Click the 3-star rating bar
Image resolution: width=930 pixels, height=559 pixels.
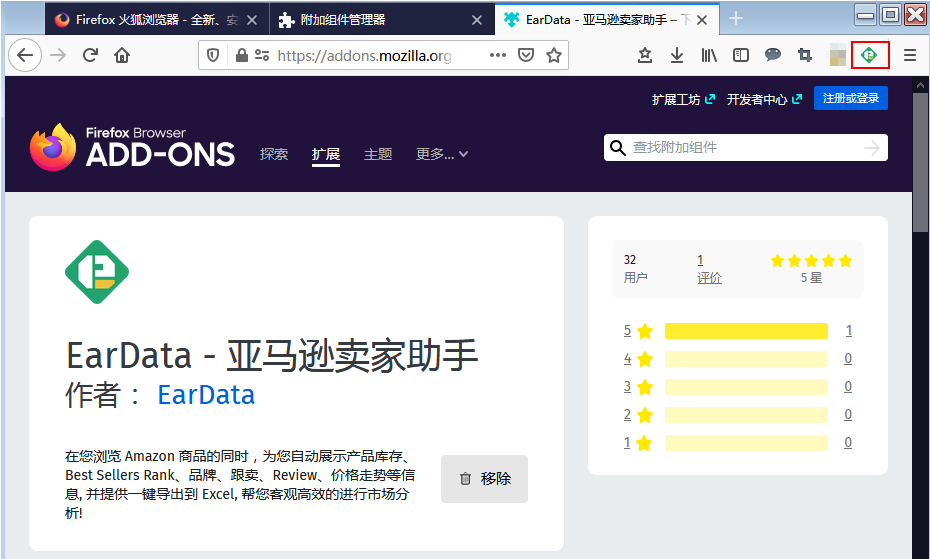click(746, 387)
